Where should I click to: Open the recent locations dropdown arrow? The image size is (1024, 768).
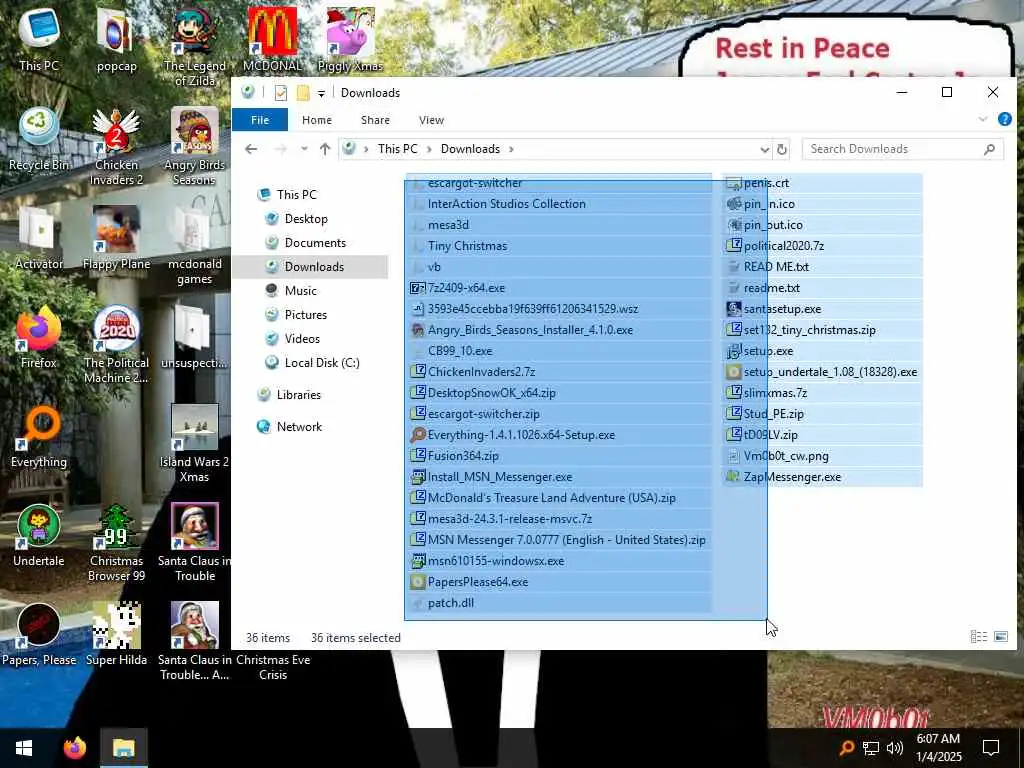click(x=304, y=149)
